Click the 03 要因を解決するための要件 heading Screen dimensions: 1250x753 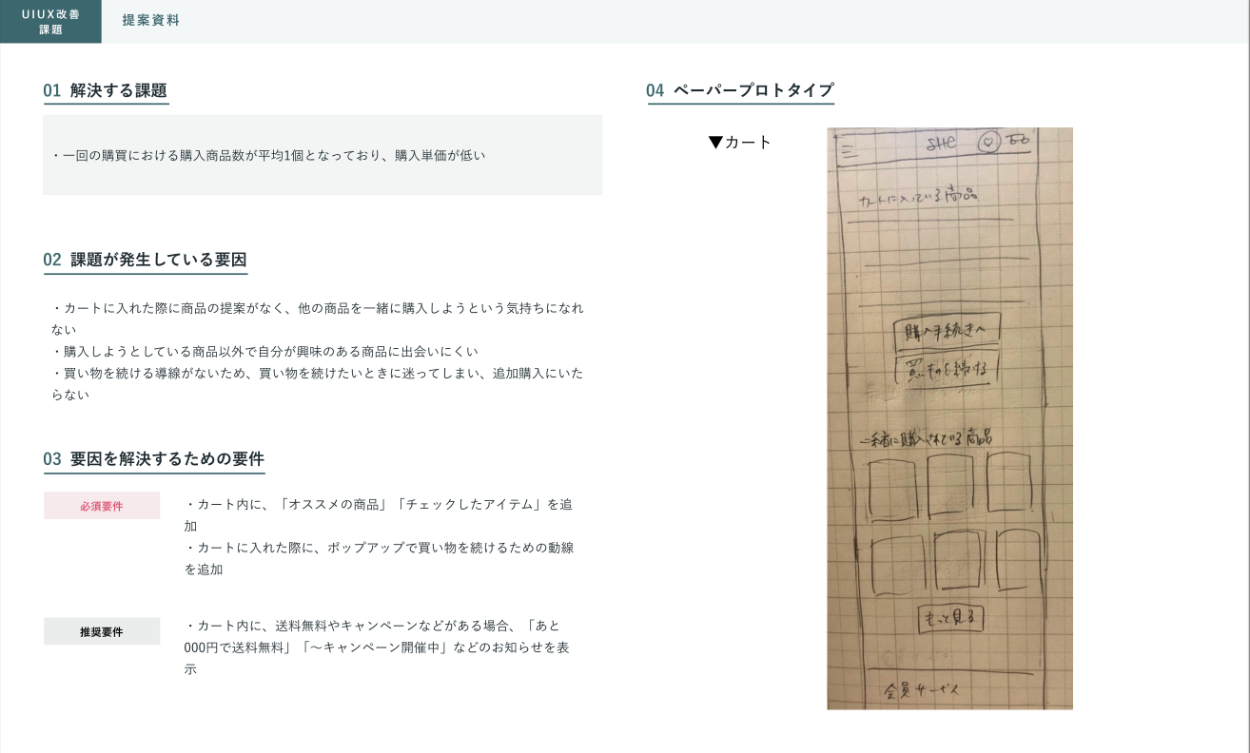pos(153,459)
